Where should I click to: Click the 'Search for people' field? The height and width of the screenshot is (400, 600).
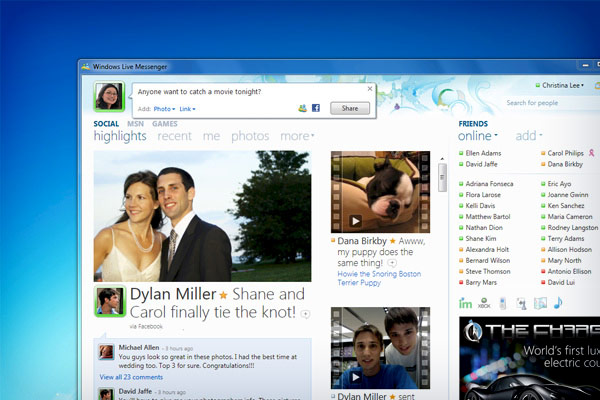[x=551, y=103]
